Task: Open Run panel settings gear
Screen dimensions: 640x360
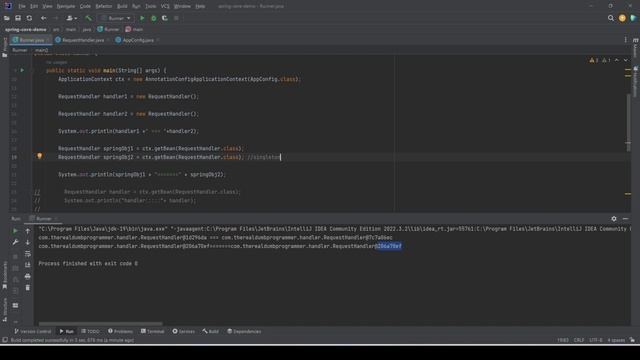Action: click(614, 219)
